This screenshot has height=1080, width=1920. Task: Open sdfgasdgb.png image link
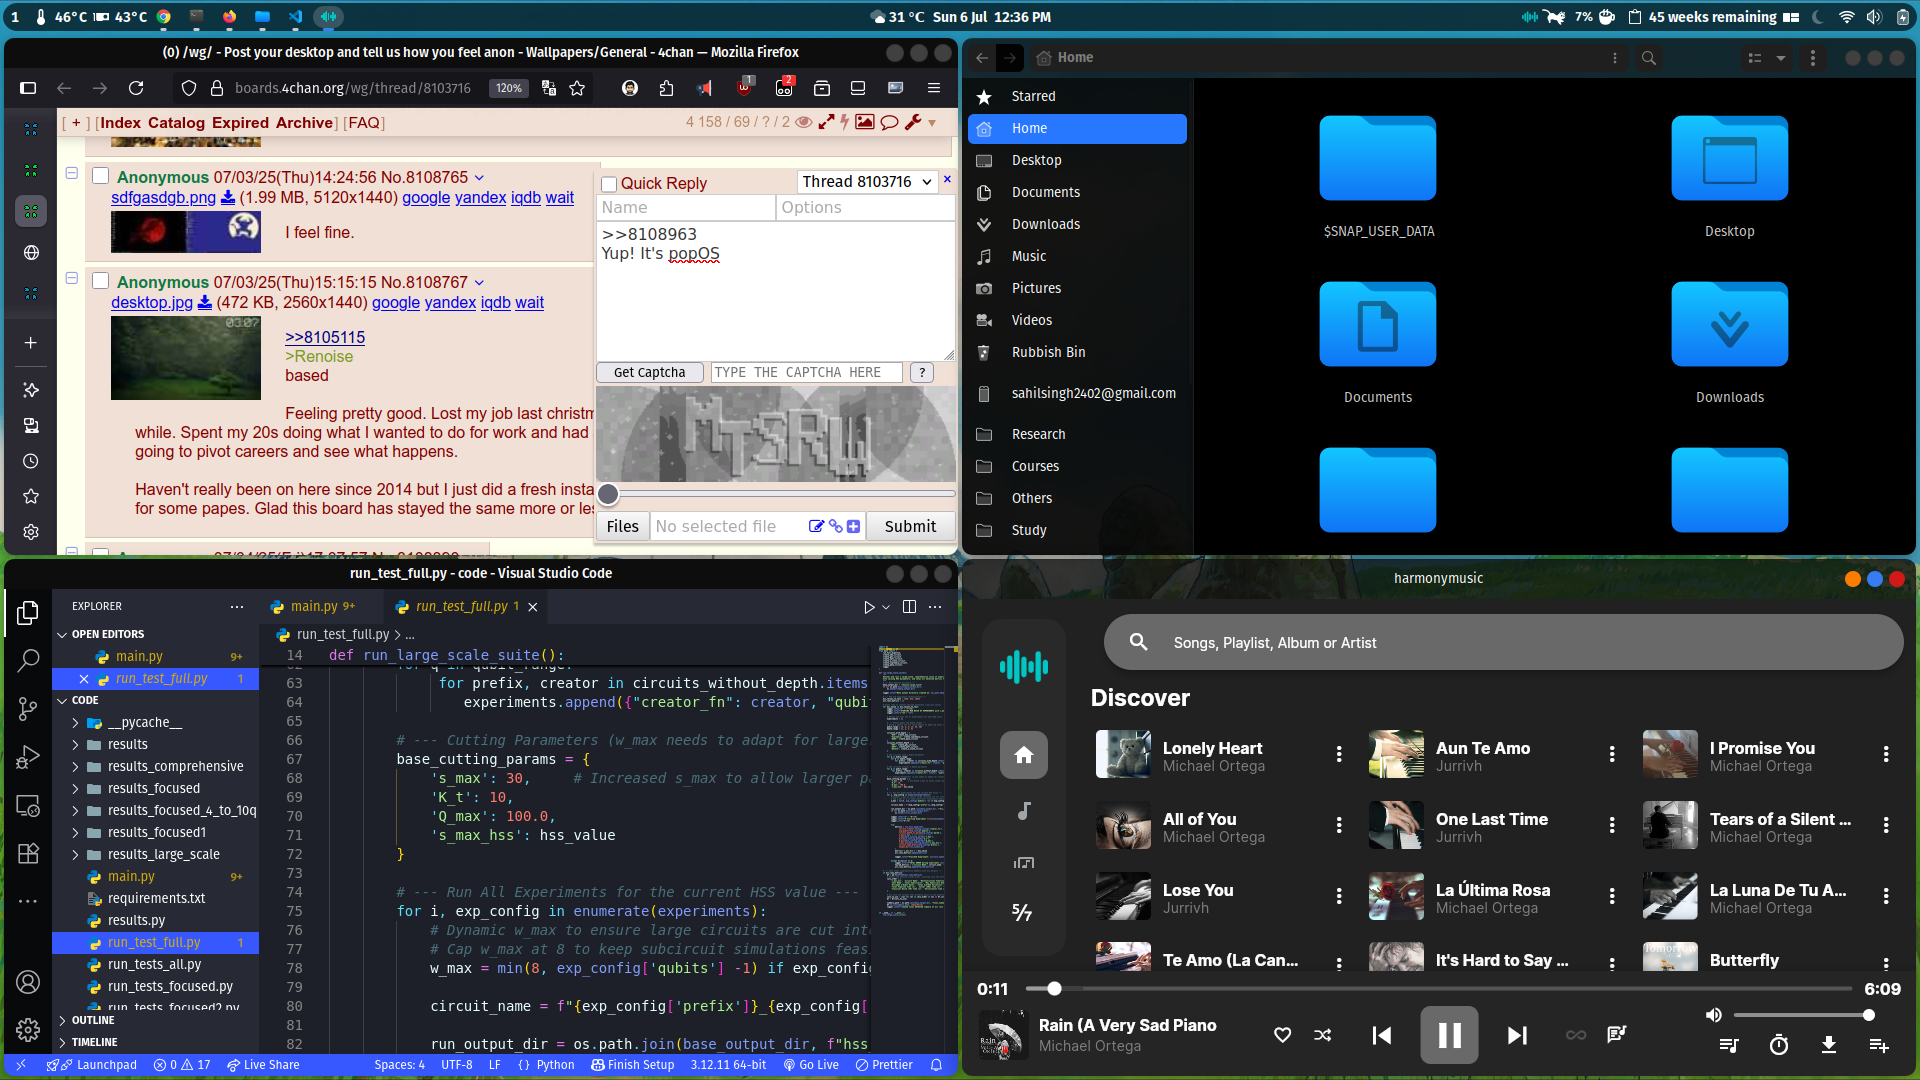coord(163,197)
